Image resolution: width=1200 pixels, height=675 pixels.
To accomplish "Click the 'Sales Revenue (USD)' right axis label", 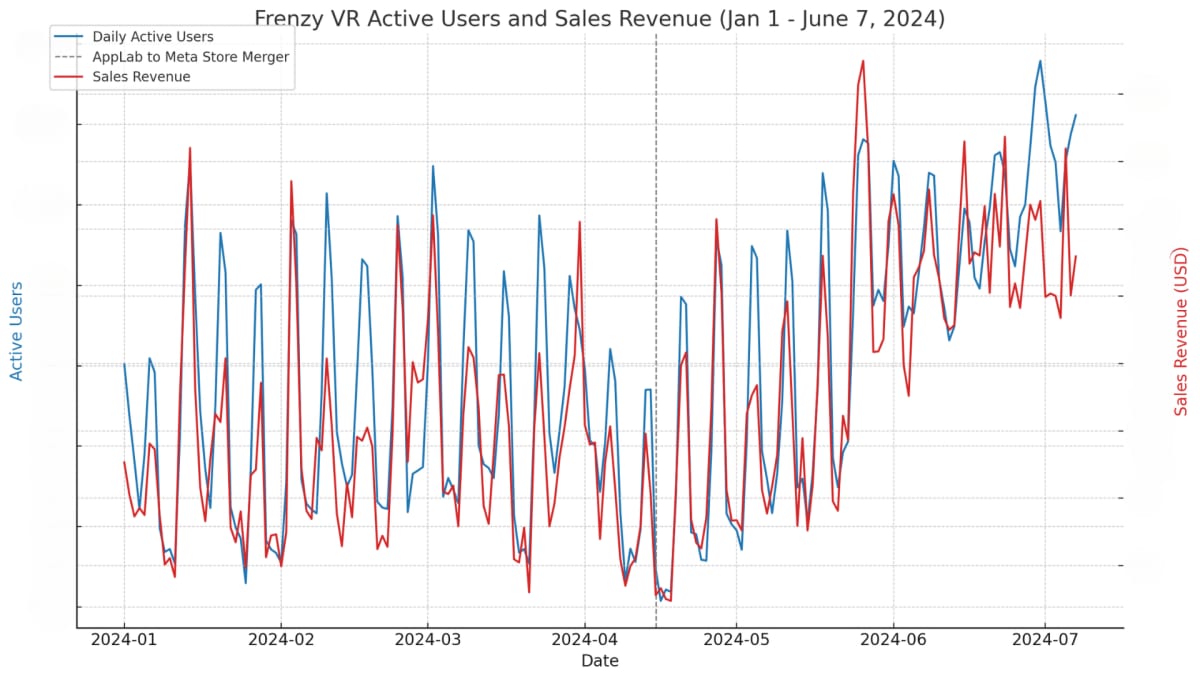I will pos(1182,330).
